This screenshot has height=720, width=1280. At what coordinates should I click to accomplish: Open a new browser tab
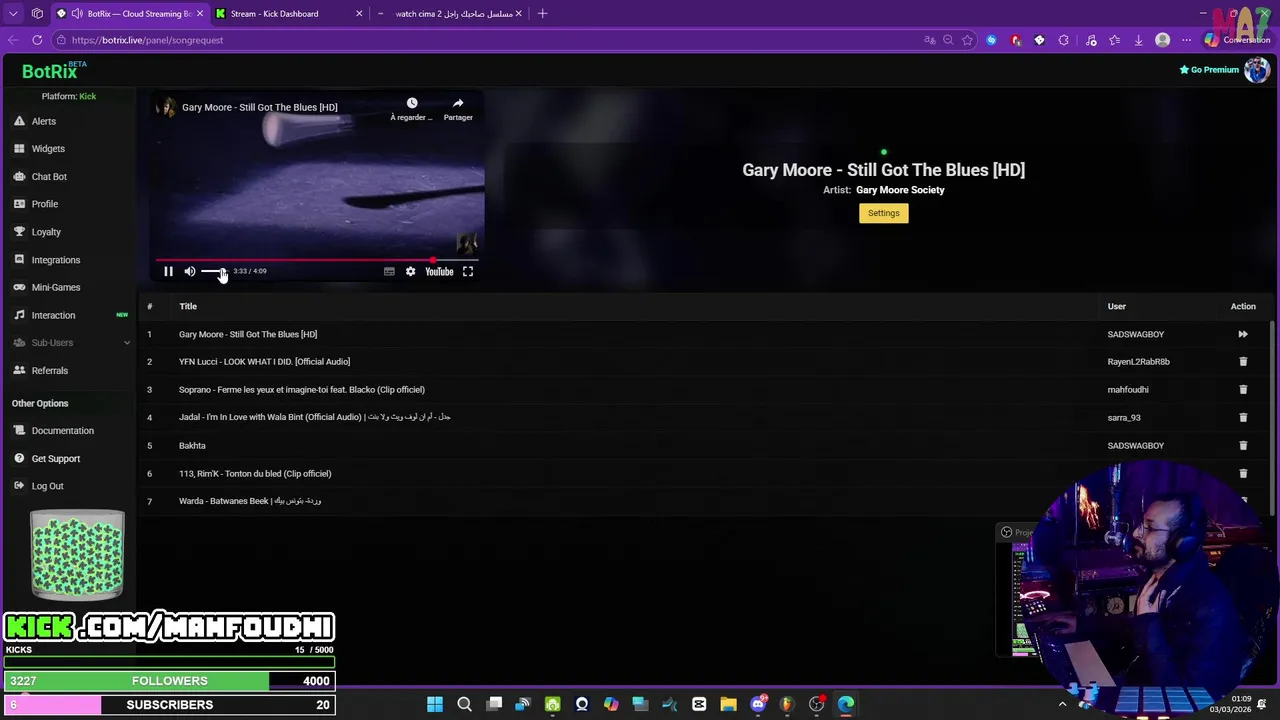(x=542, y=14)
